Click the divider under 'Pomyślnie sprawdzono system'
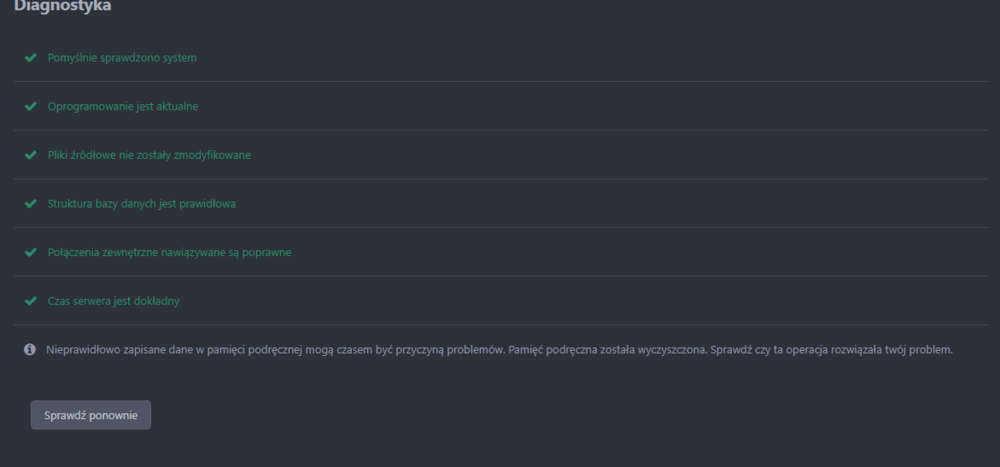This screenshot has width=1000, height=467. click(x=500, y=82)
